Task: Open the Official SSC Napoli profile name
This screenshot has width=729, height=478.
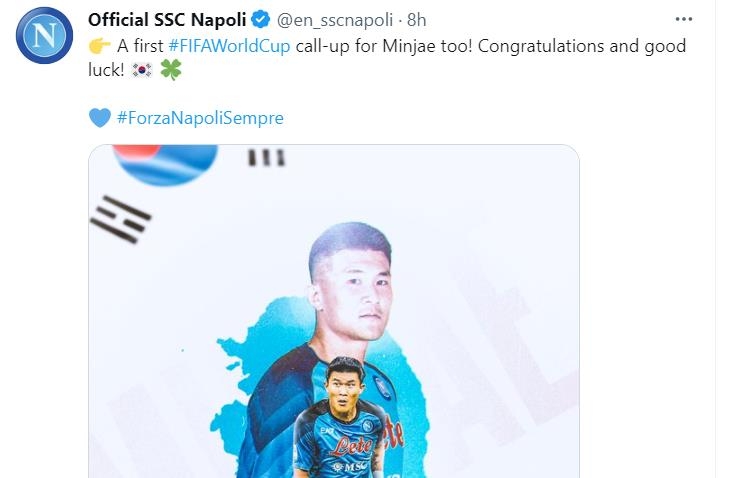Action: tap(167, 19)
